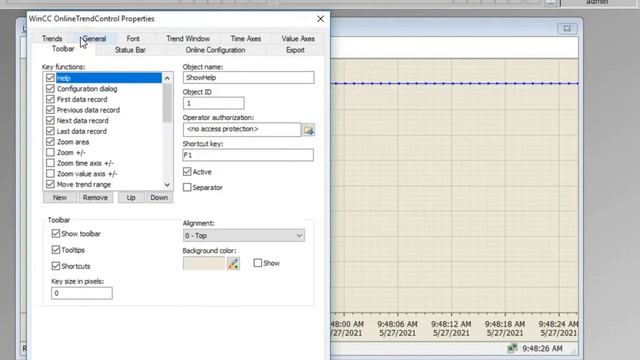Uncheck Configuration dialog key function
This screenshot has height=360, width=640.
(x=50, y=88)
